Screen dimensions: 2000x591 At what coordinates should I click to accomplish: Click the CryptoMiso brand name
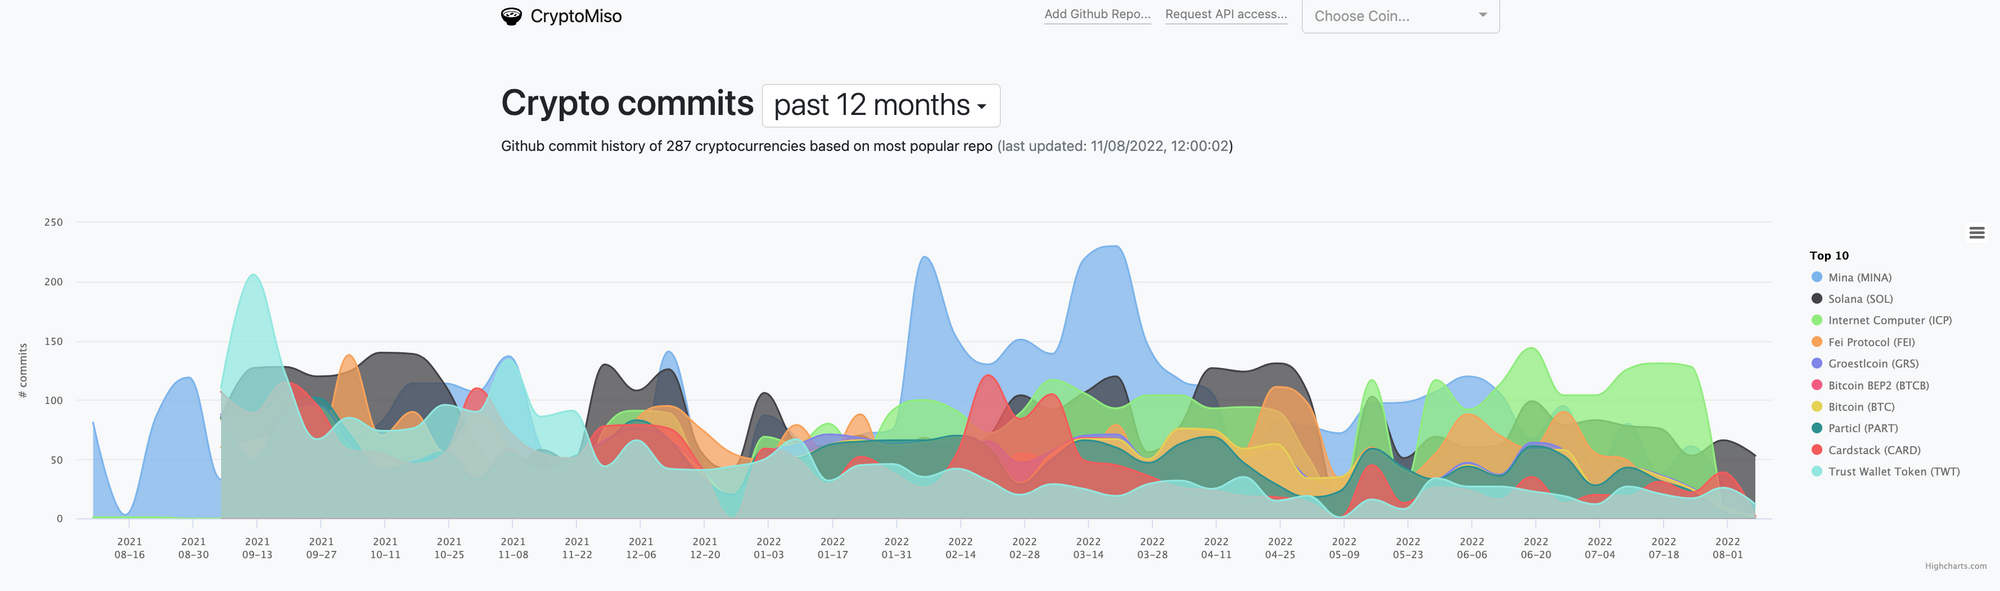click(576, 16)
